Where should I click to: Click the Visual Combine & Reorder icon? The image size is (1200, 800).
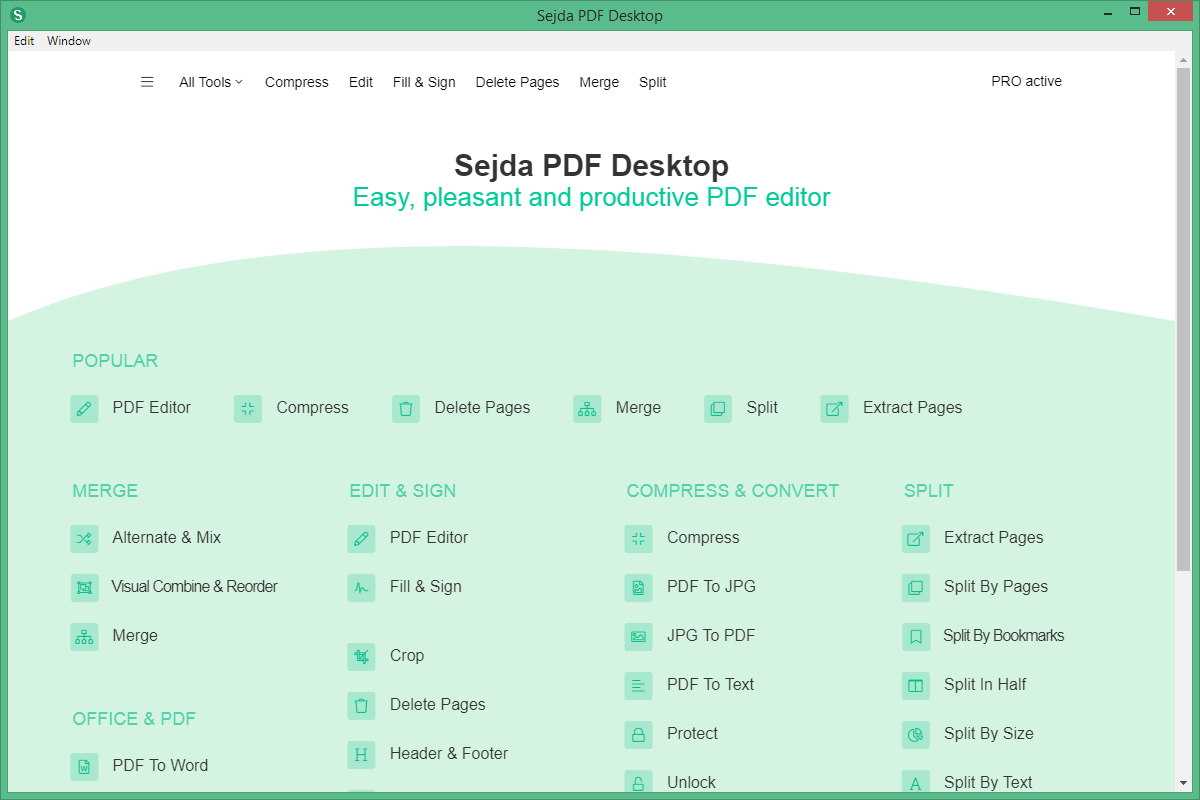point(84,587)
